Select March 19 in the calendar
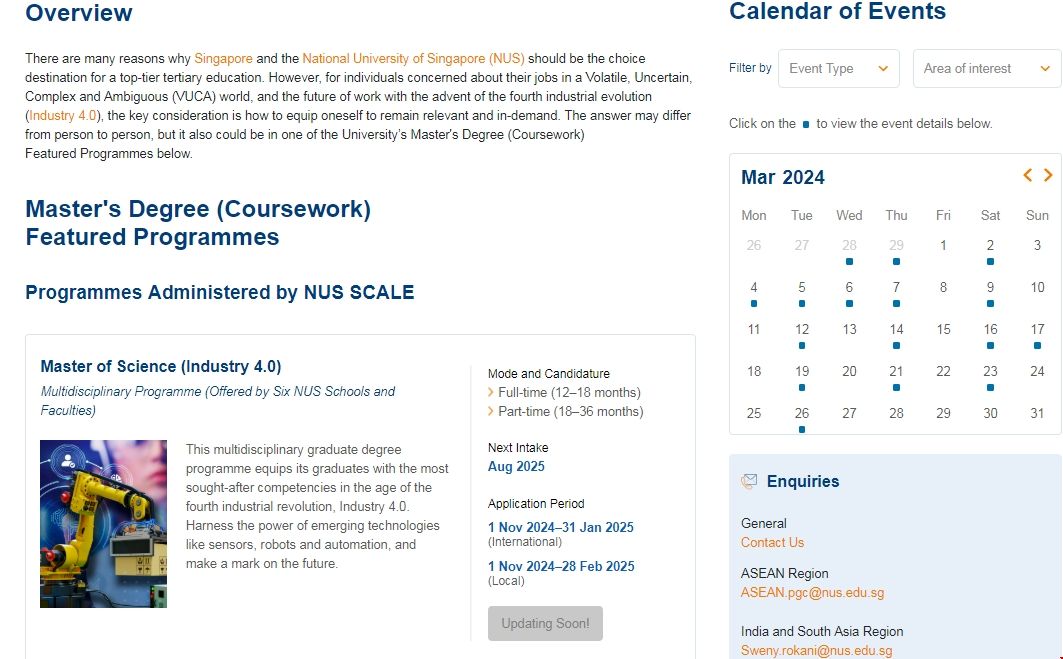 click(802, 371)
